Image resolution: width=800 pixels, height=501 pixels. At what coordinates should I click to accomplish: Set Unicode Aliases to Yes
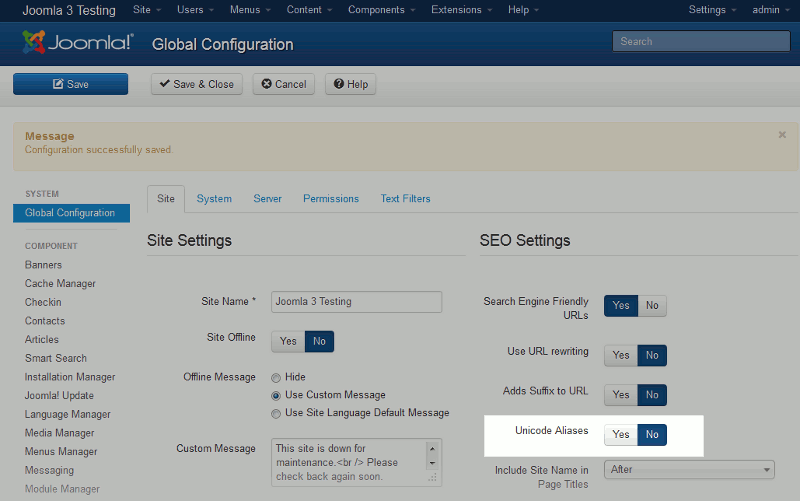tap(620, 434)
